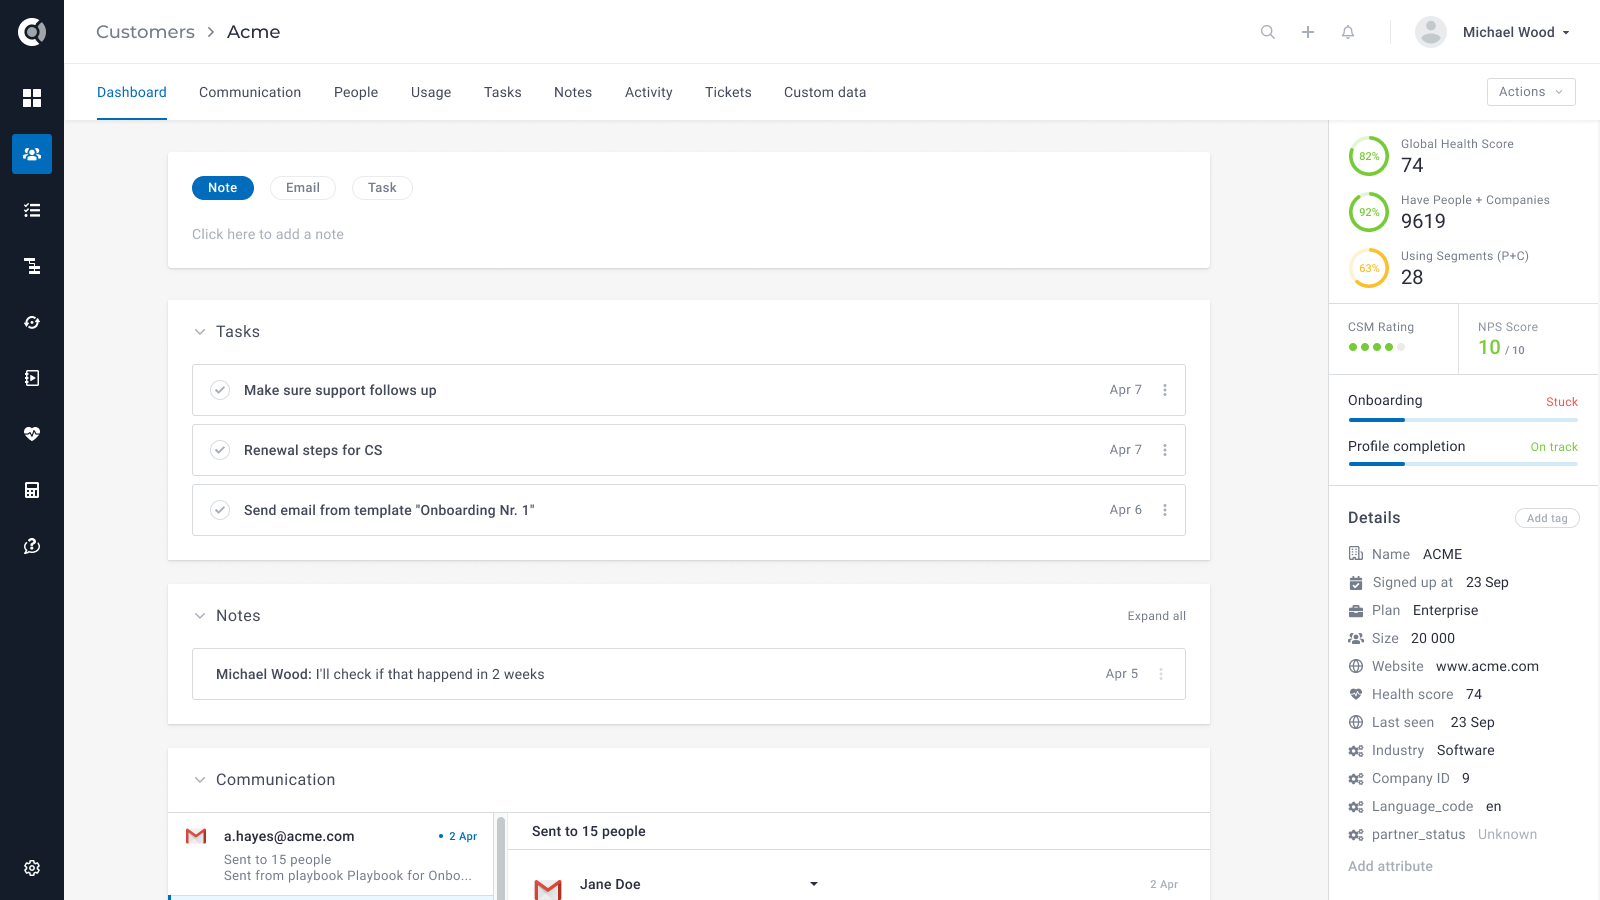The image size is (1600, 900).
Task: Select the Dashboard tab
Action: [132, 92]
